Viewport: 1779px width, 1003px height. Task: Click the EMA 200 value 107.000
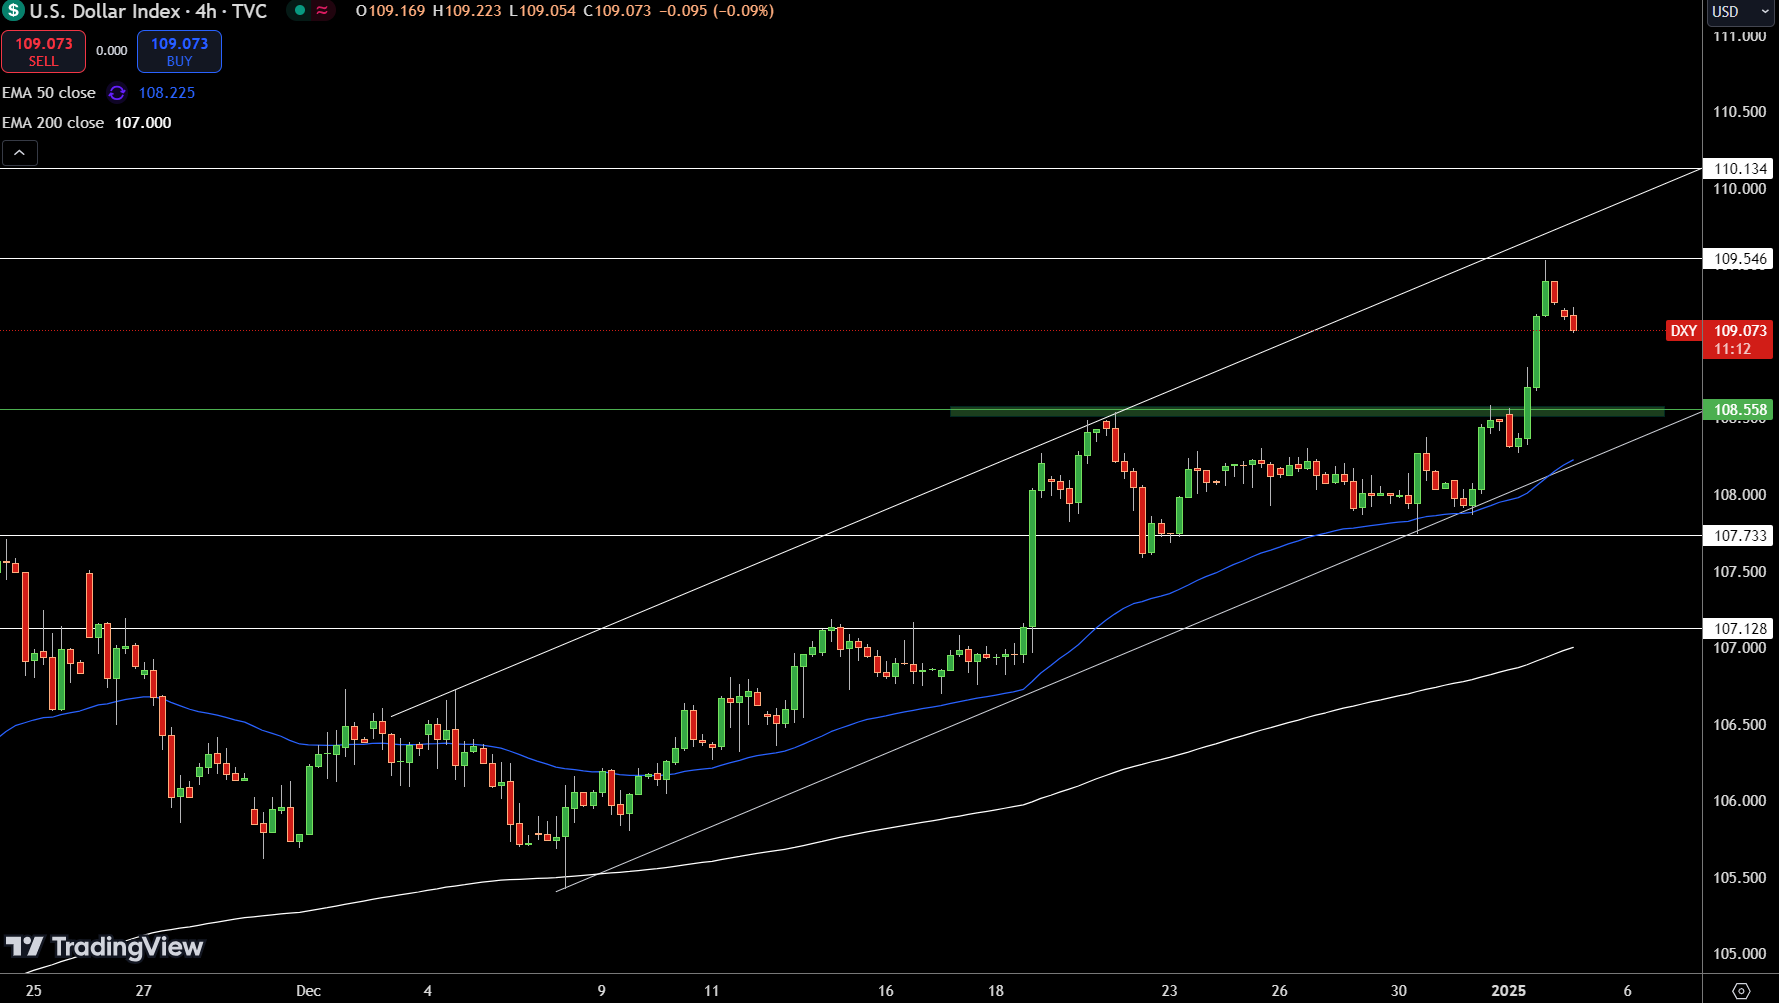(x=143, y=123)
